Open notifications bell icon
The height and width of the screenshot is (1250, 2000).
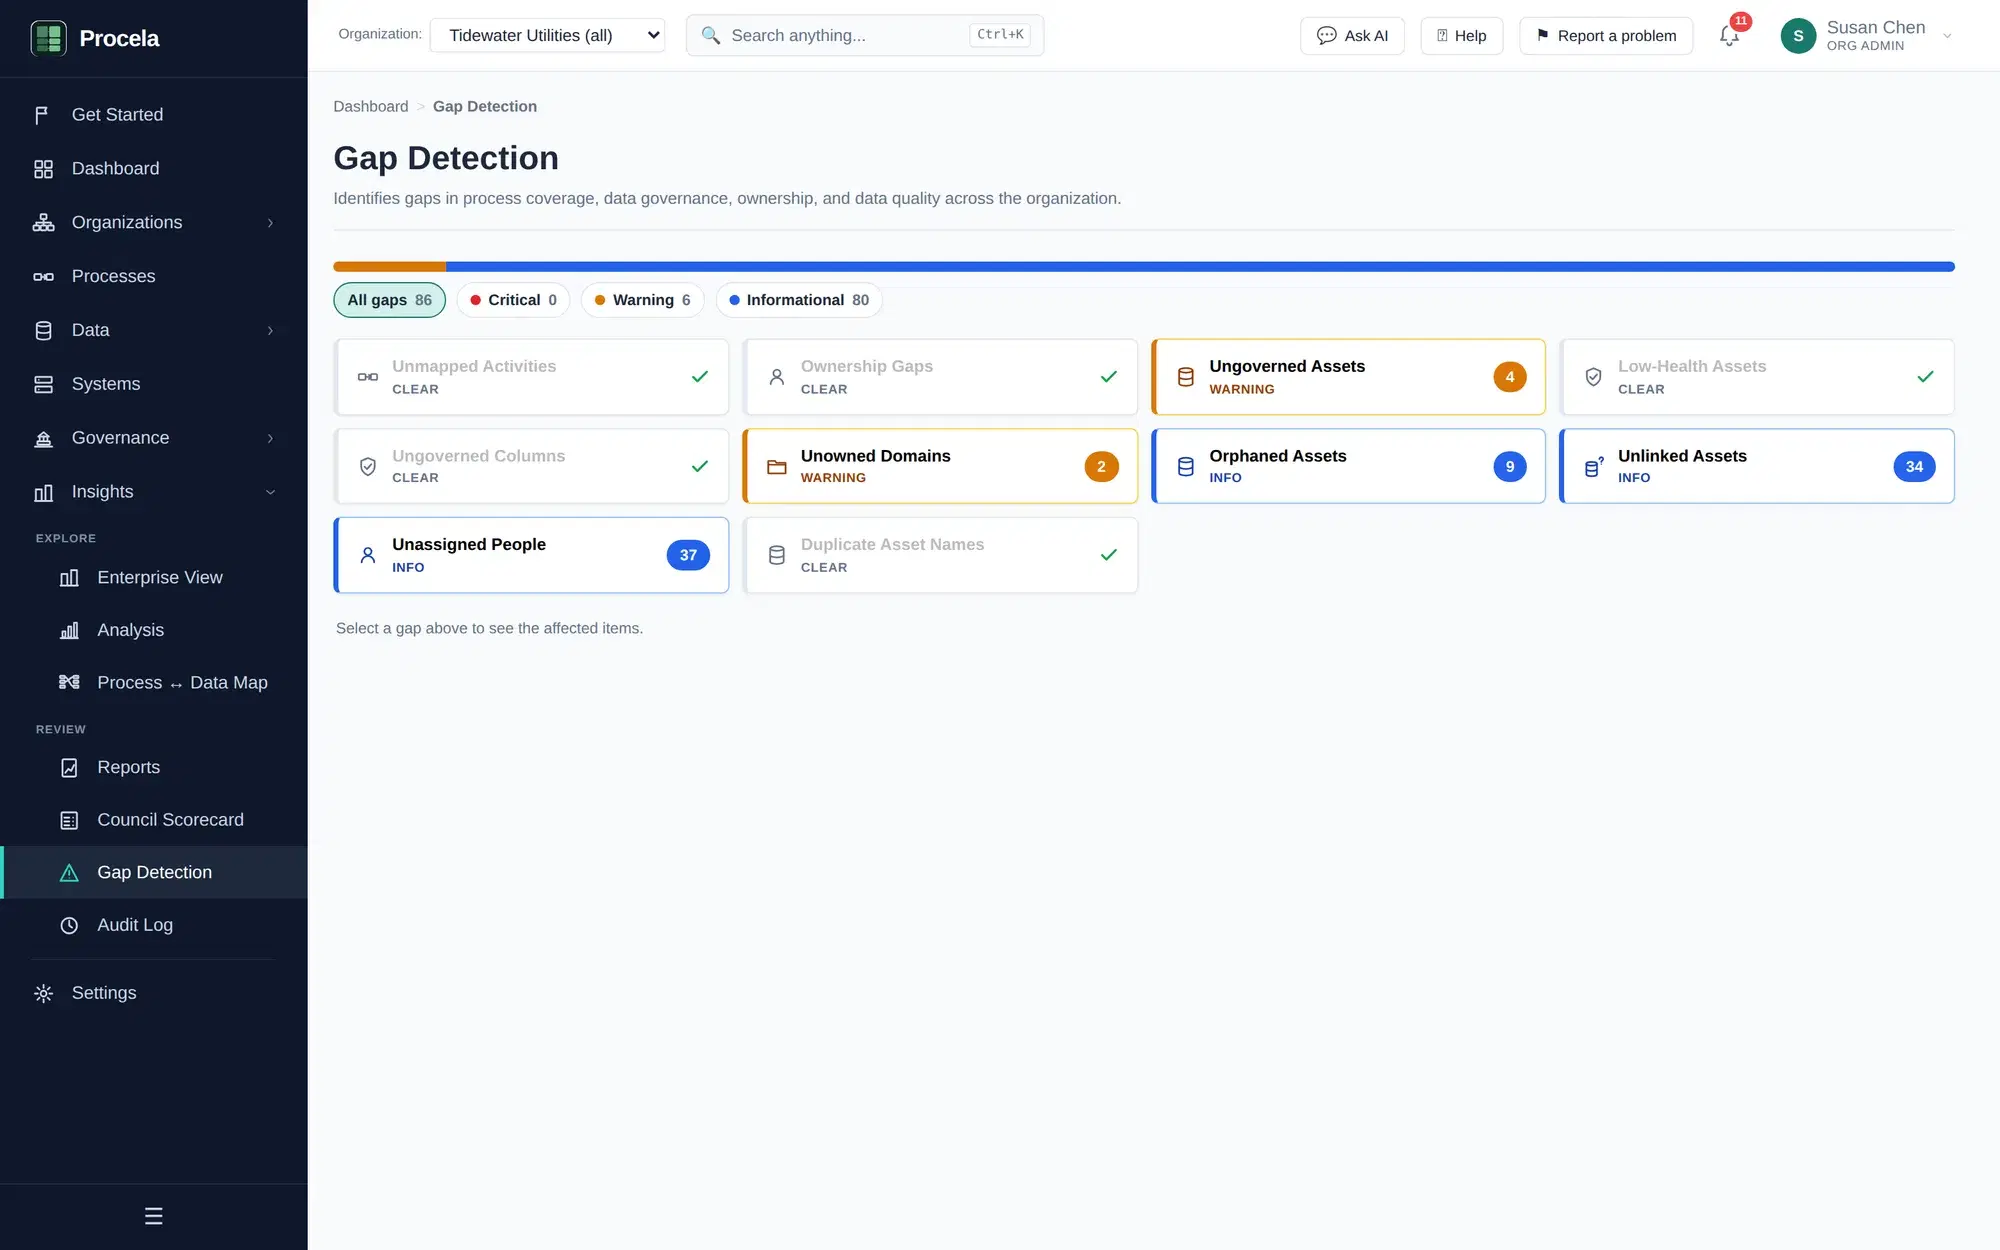(1729, 36)
